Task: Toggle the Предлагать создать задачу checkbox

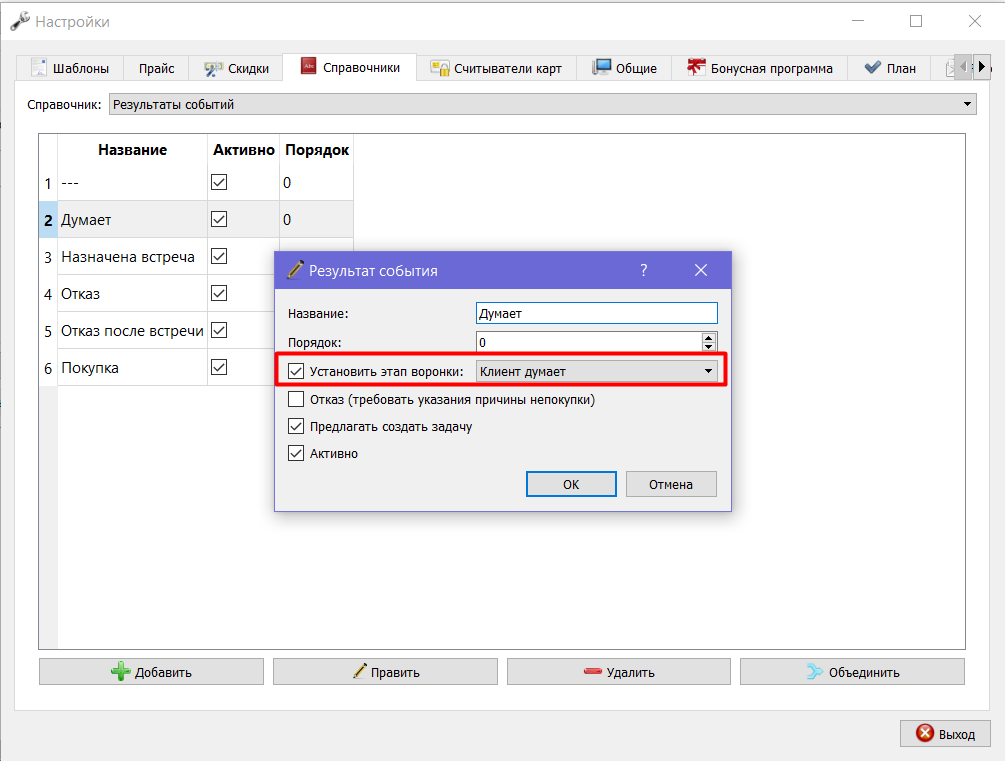Action: (295, 426)
